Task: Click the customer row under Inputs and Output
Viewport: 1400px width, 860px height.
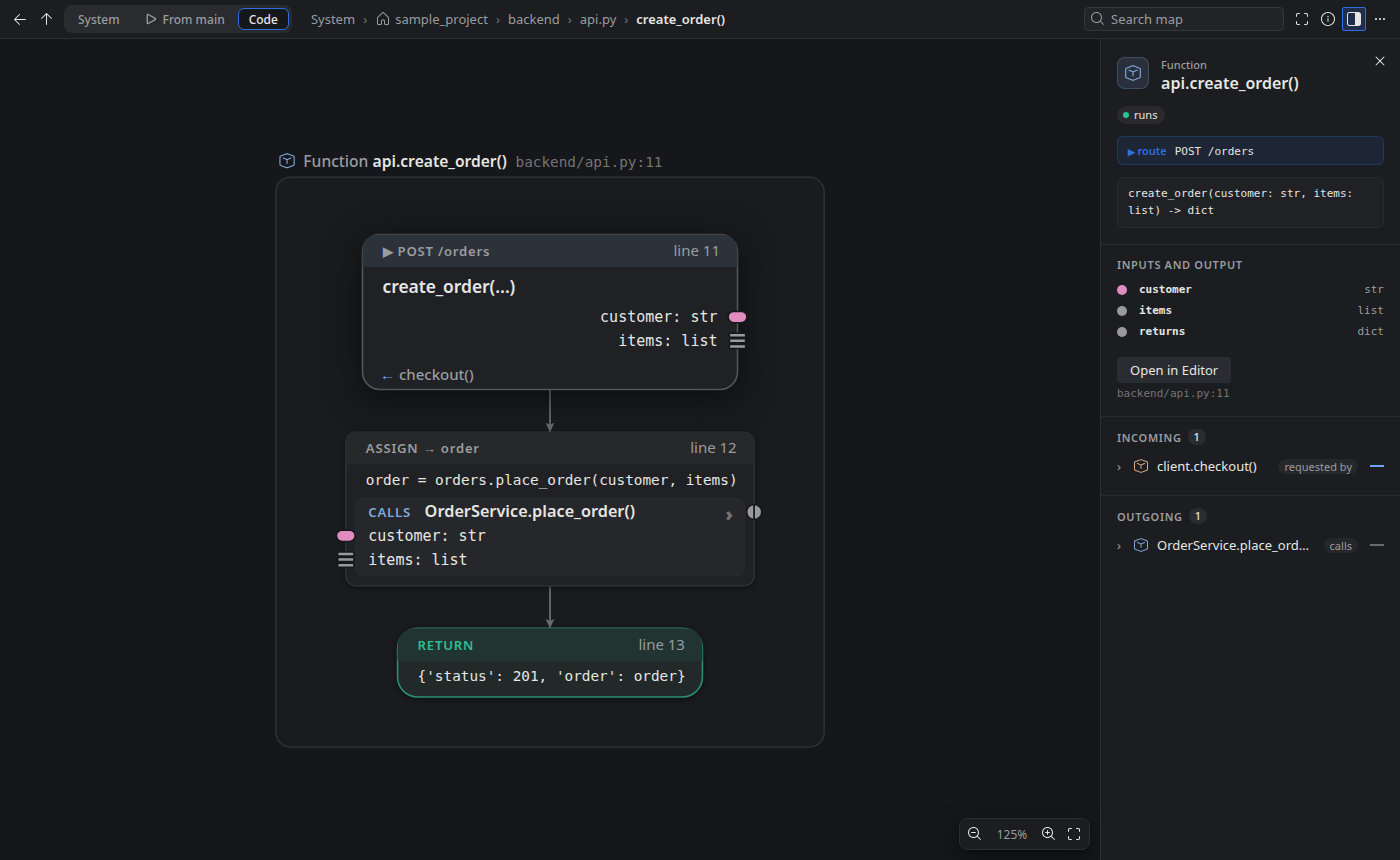Action: point(1250,289)
